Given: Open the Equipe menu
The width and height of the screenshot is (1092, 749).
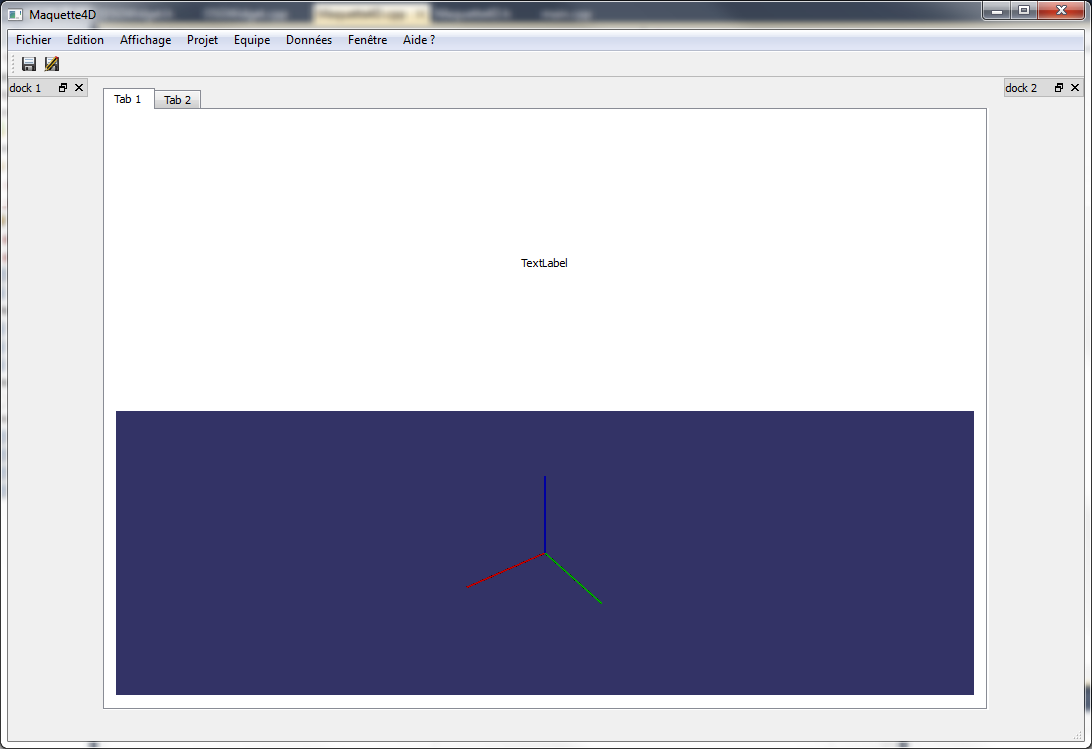Looking at the screenshot, I should 252,40.
